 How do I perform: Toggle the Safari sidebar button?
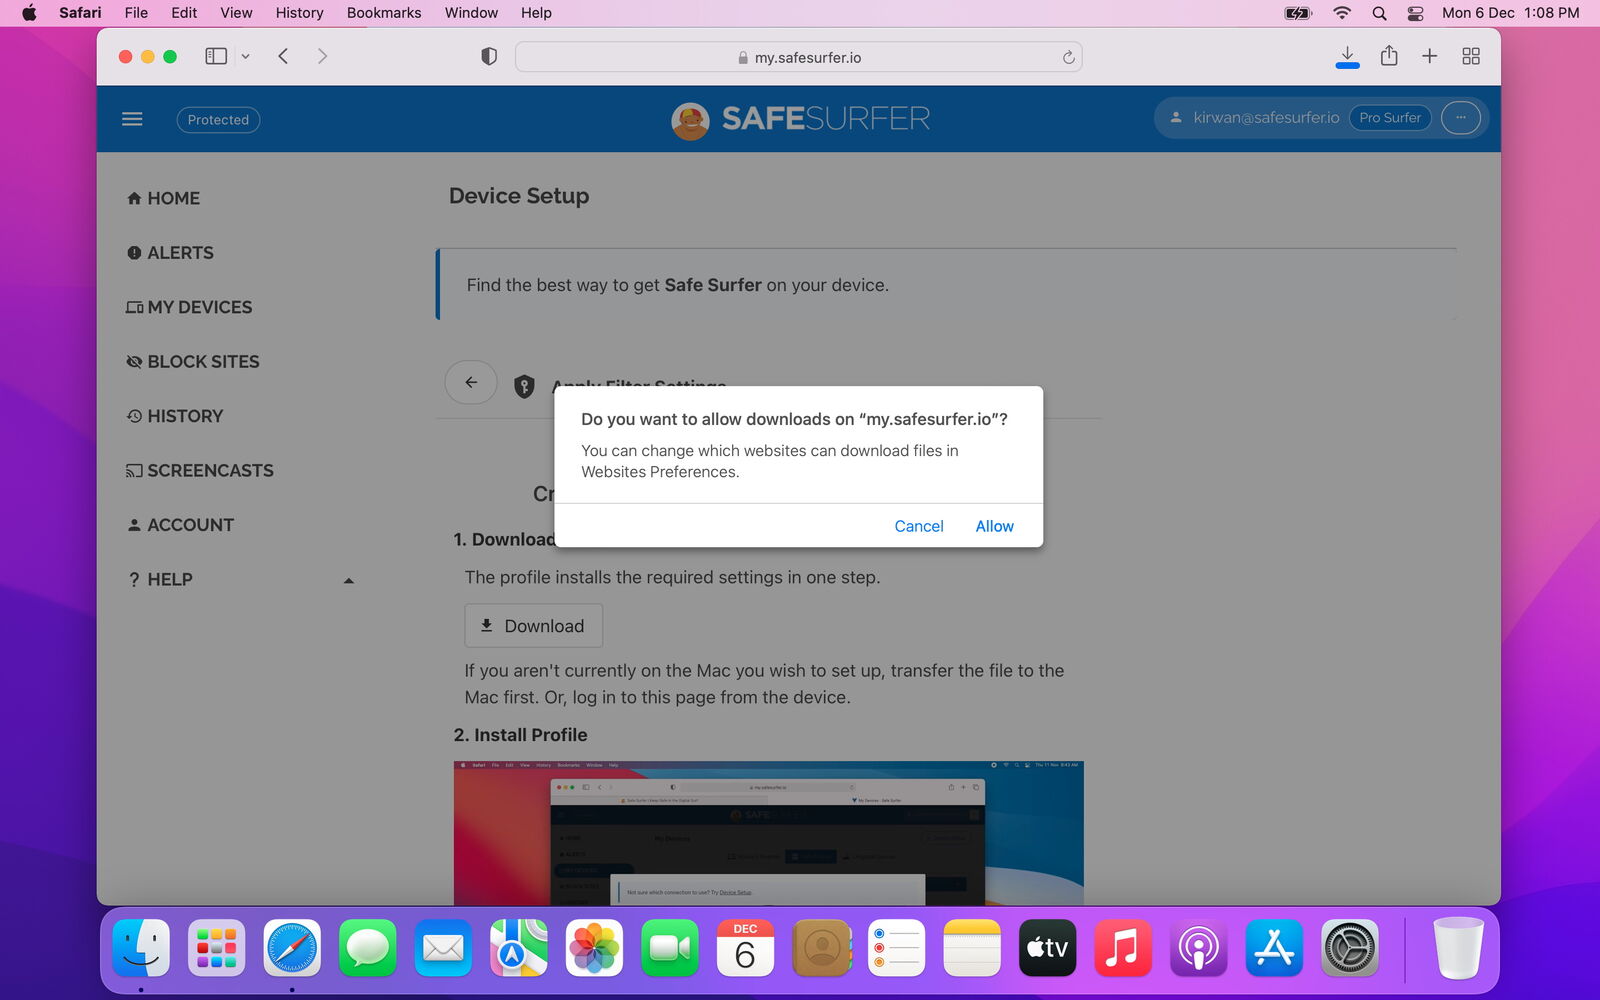pos(216,57)
